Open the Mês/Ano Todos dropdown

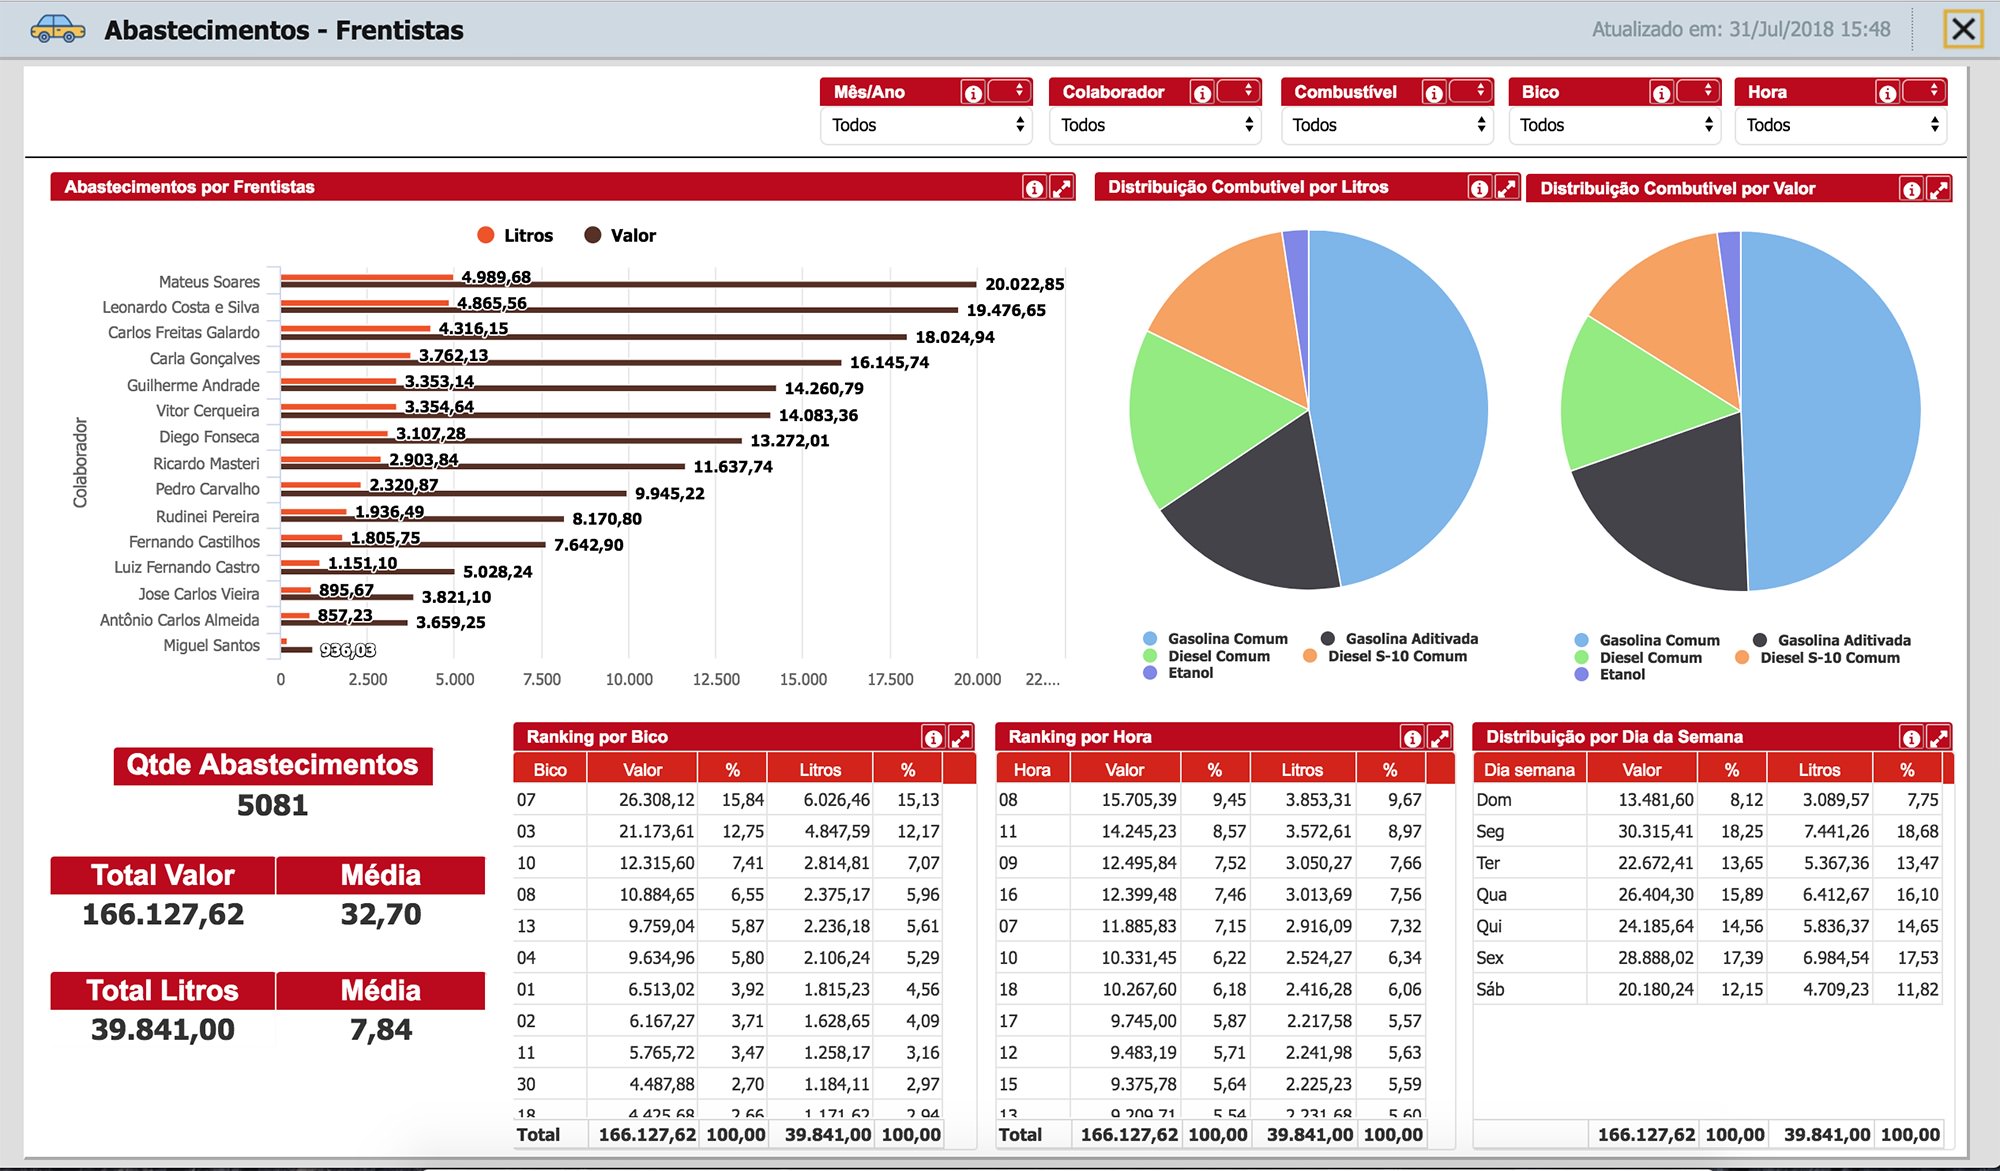[927, 125]
